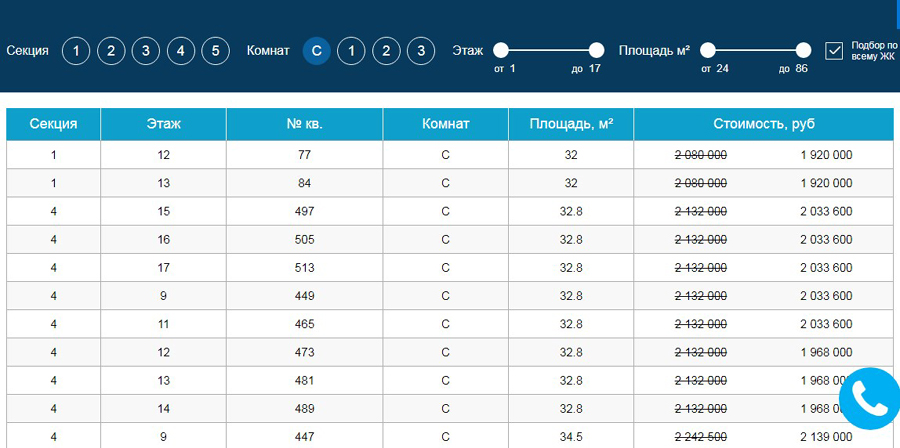Click floor 11 in apartment 465 row
The width and height of the screenshot is (900, 448).
click(164, 324)
